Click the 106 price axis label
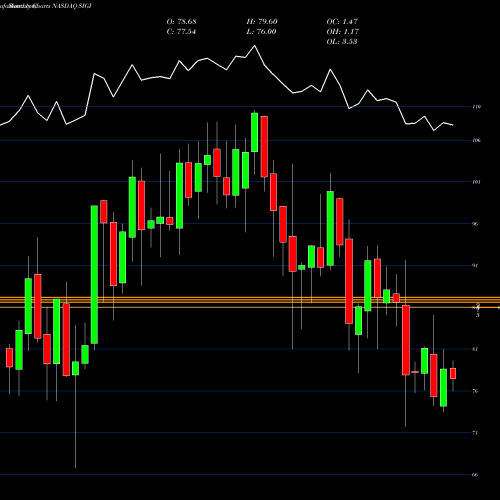 coord(477,140)
